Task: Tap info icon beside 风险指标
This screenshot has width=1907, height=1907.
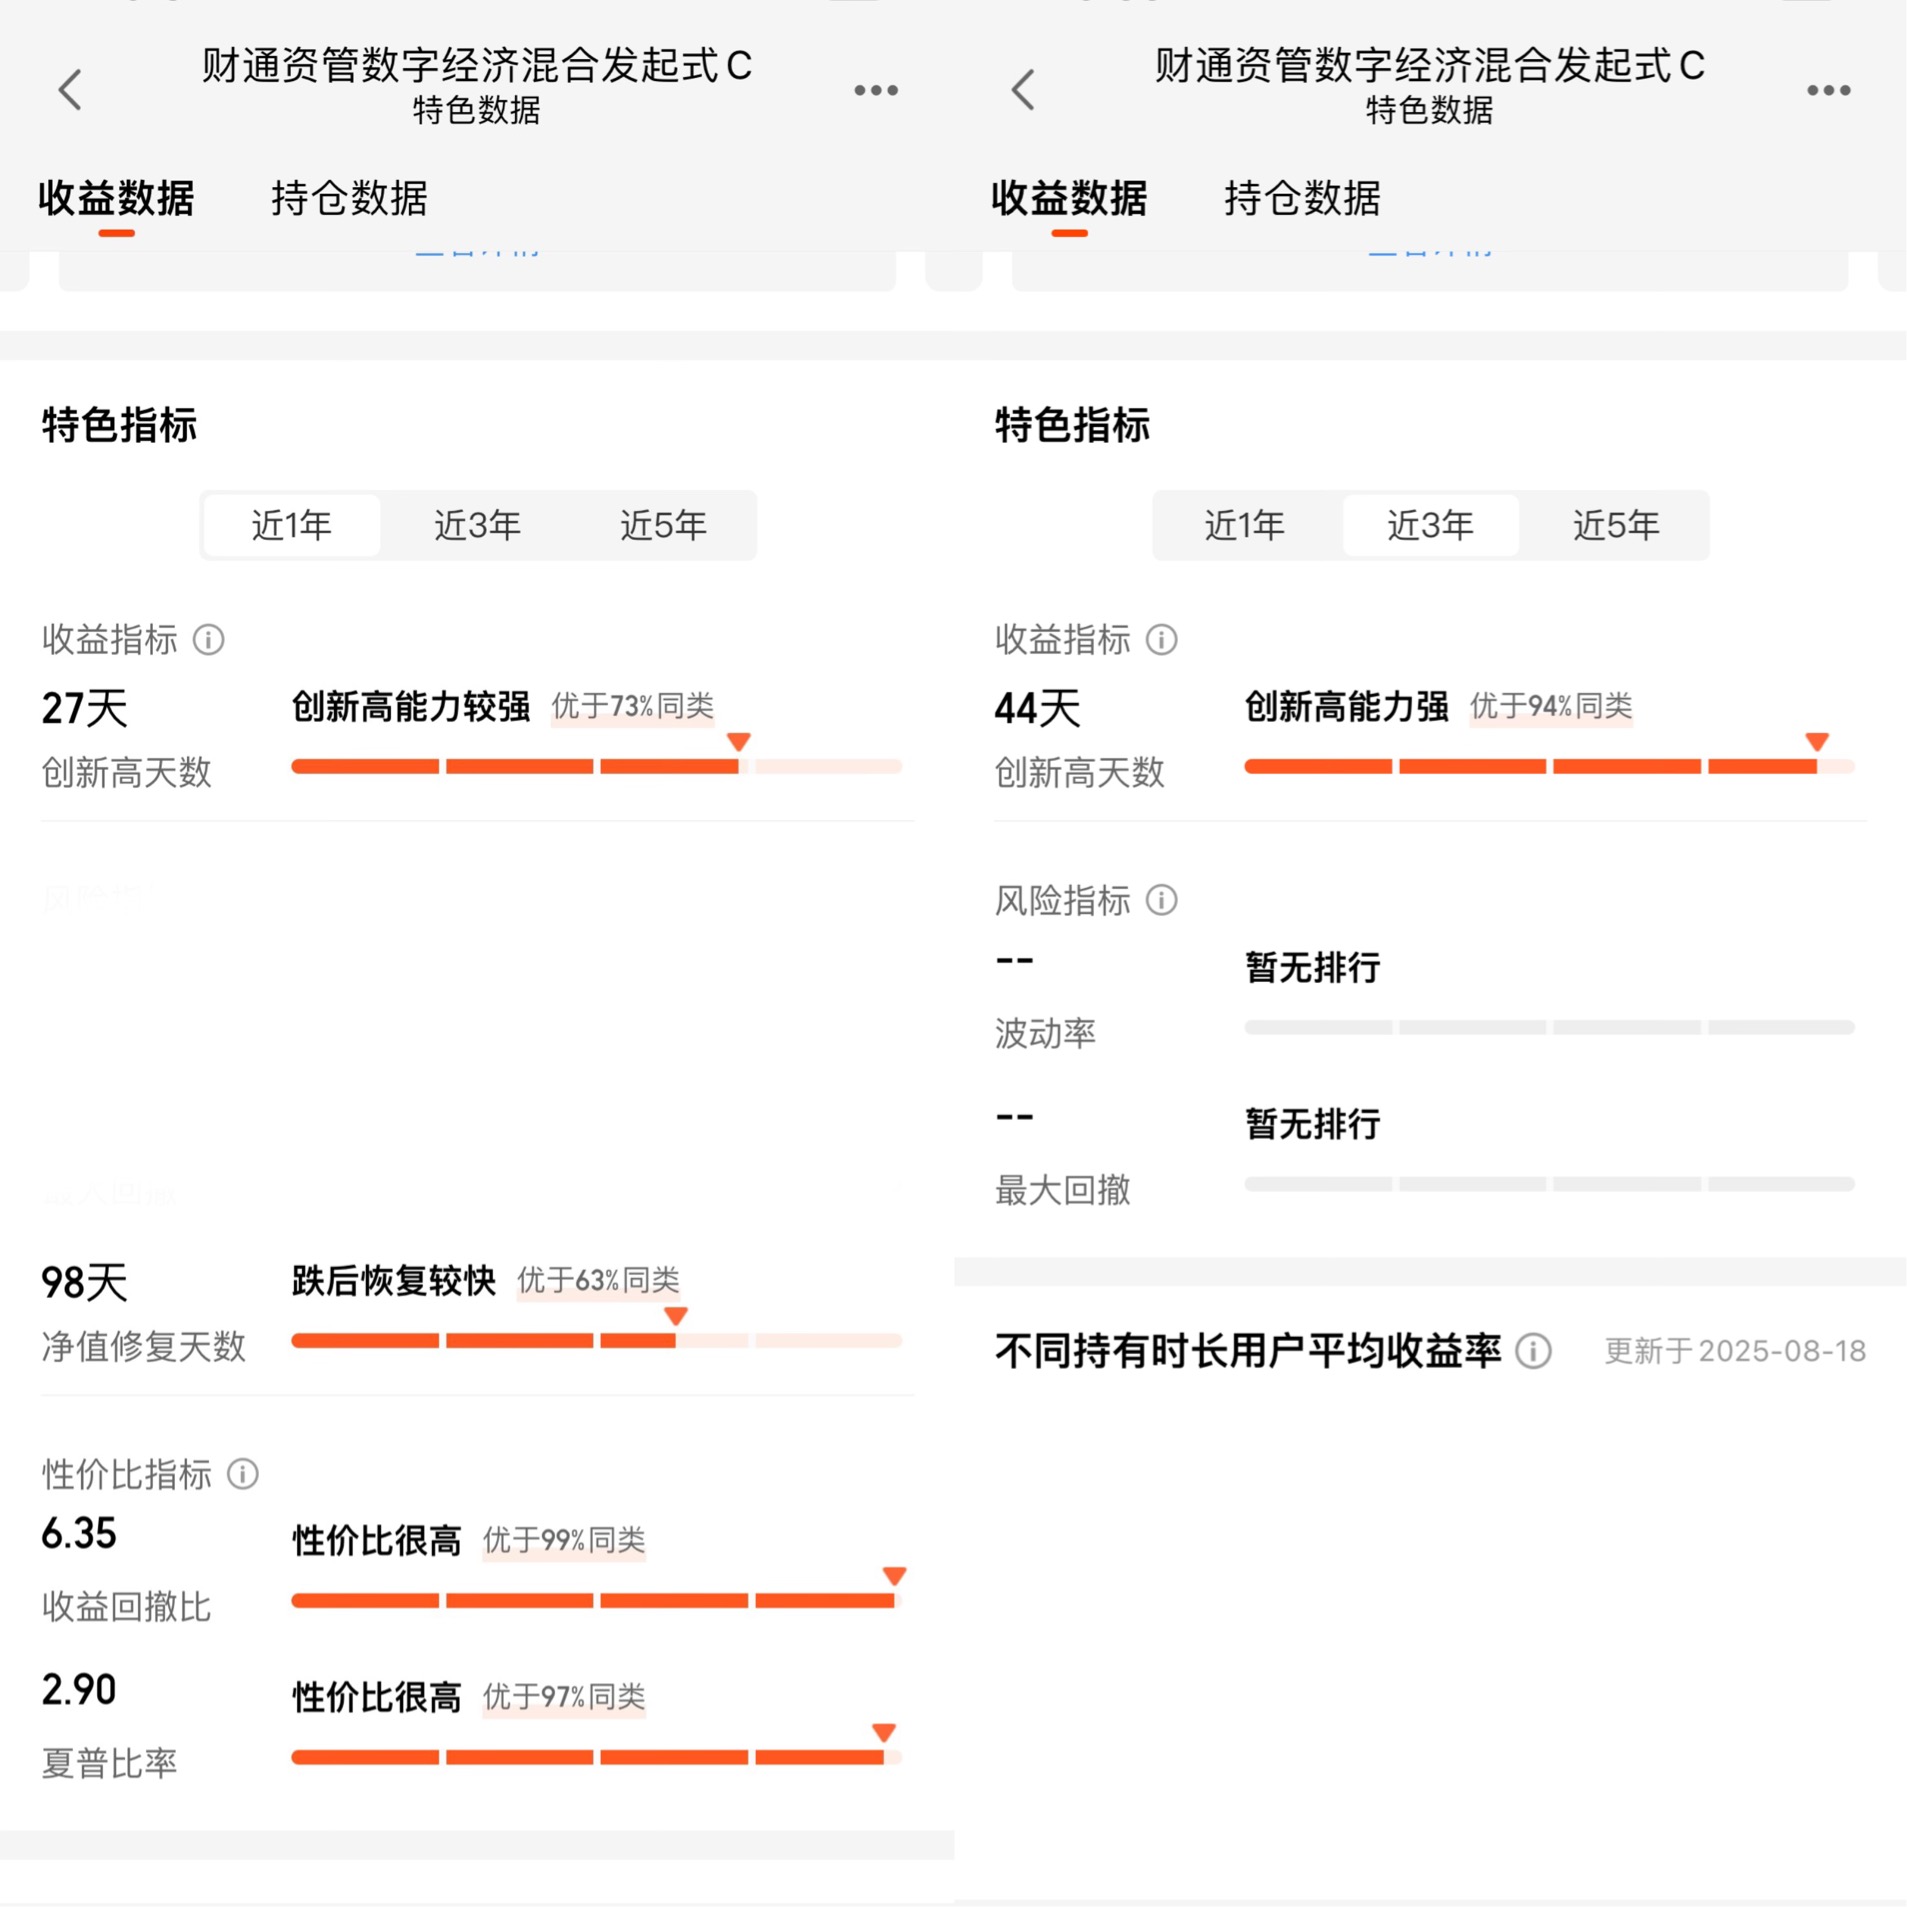Action: click(x=1161, y=900)
